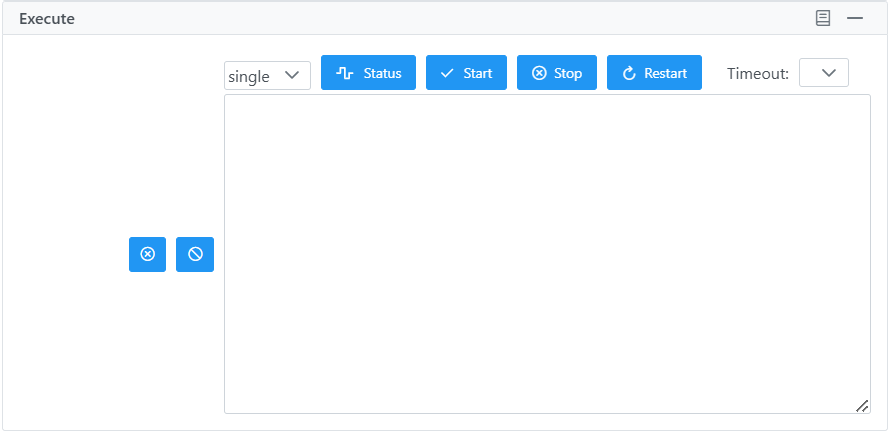Click the prohibit circle-slash icon button
The width and height of the screenshot is (894, 437).
(x=195, y=254)
